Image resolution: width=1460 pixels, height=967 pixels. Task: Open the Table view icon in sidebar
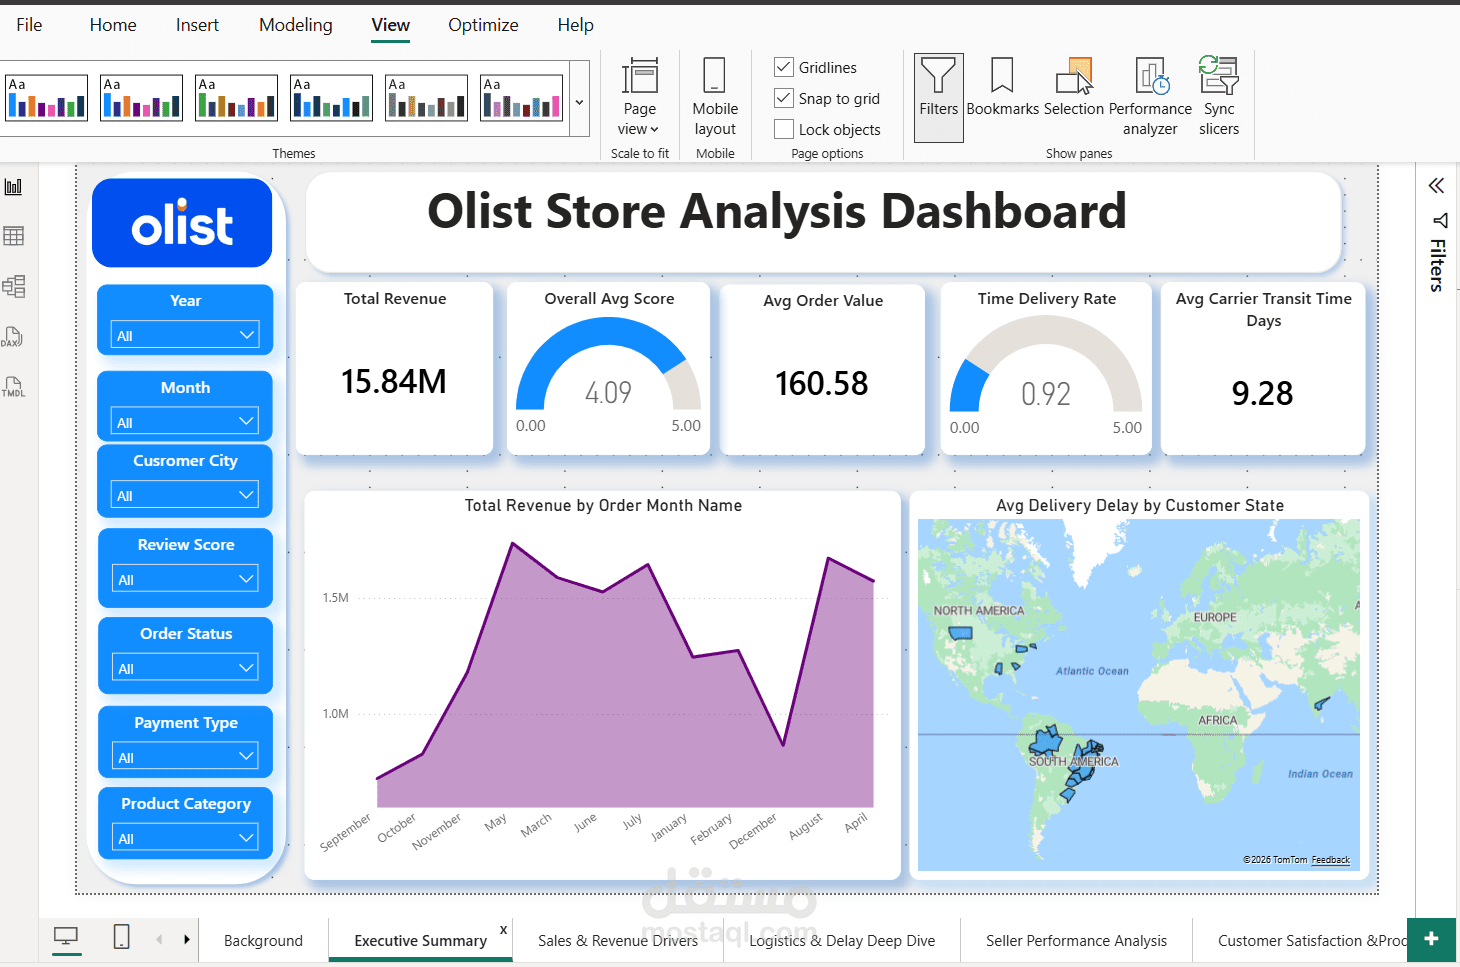14,236
